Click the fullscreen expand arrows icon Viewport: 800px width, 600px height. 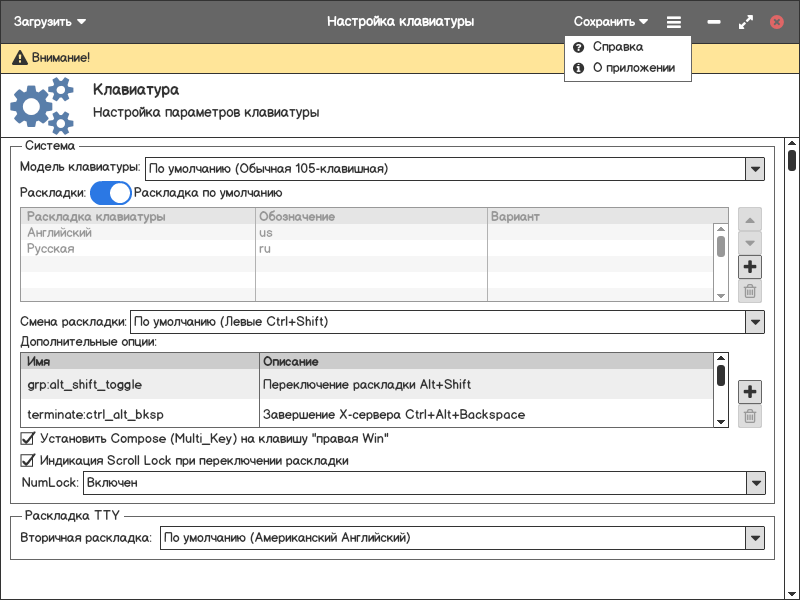point(746,21)
